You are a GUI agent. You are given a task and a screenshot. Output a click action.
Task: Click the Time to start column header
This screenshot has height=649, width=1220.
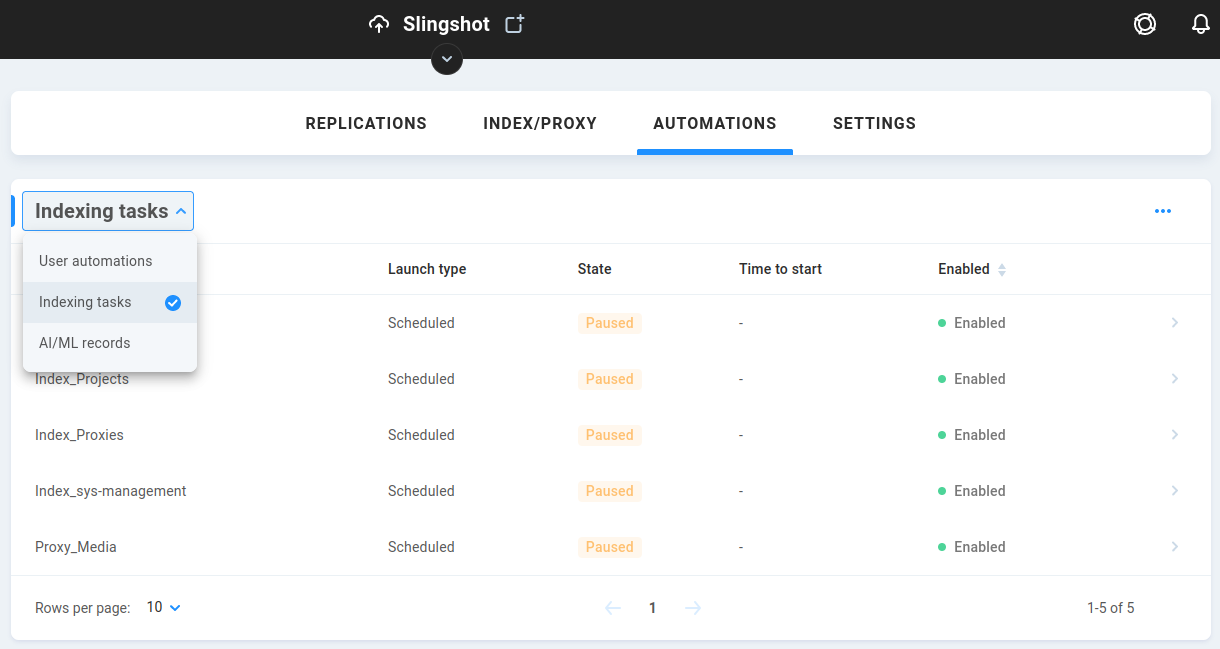pyautogui.click(x=780, y=269)
